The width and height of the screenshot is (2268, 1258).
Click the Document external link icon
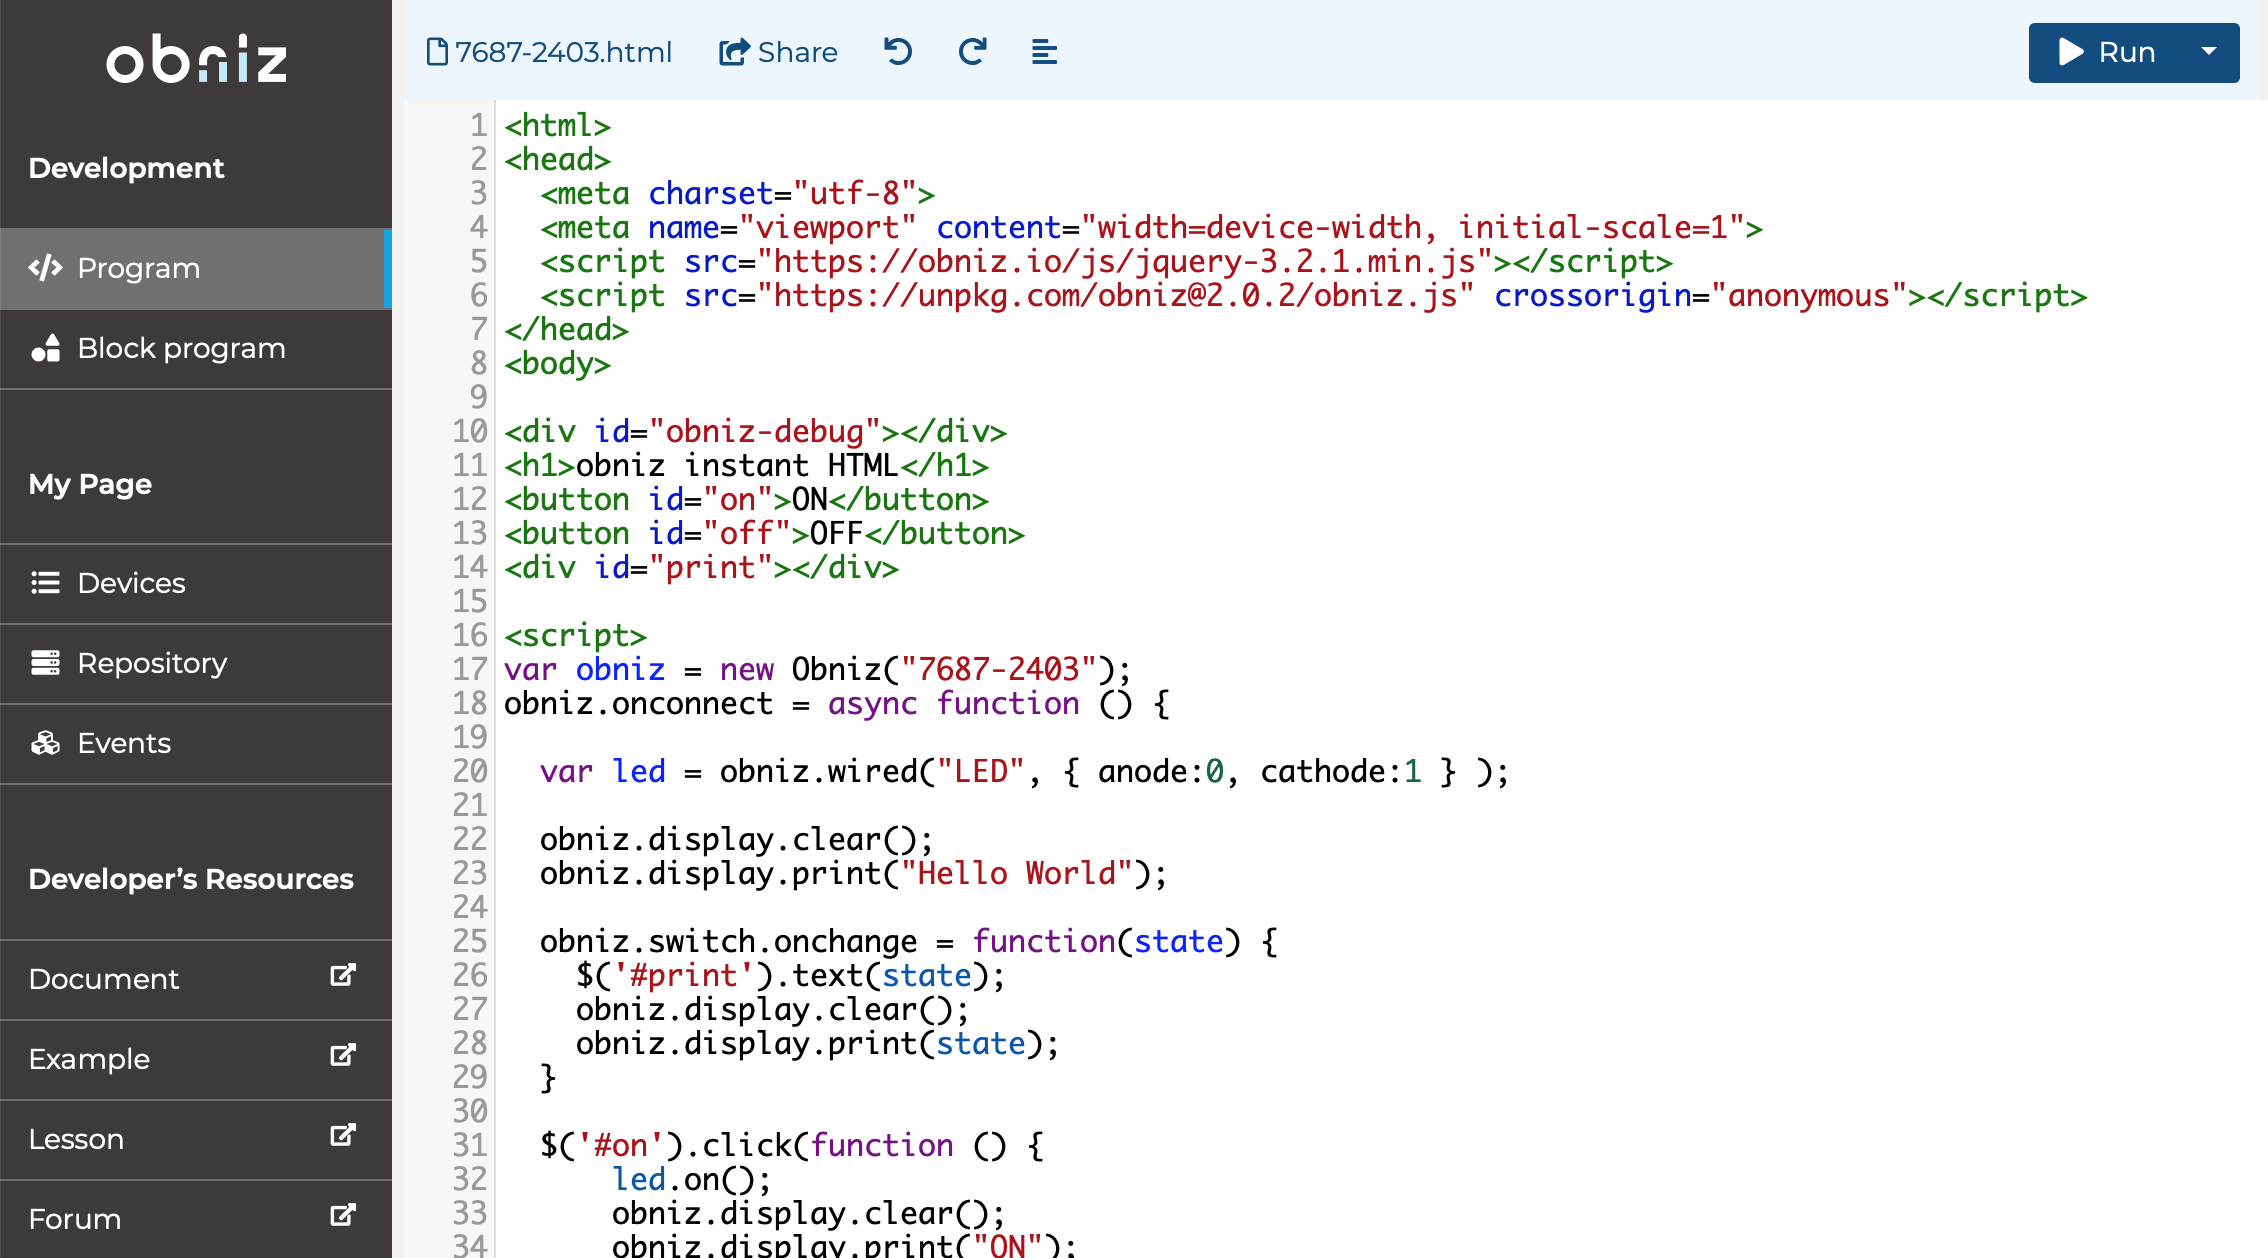[343, 975]
